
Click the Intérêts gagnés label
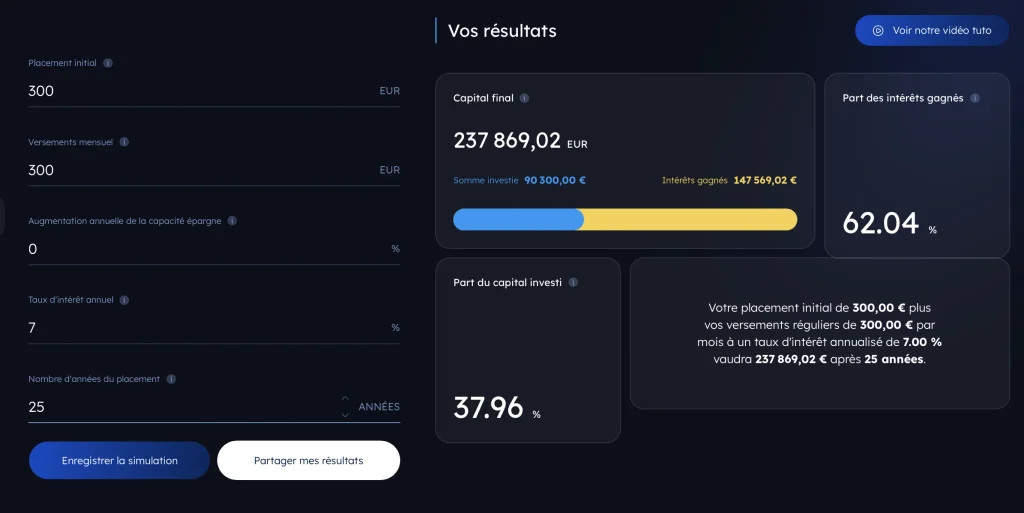[x=695, y=181]
